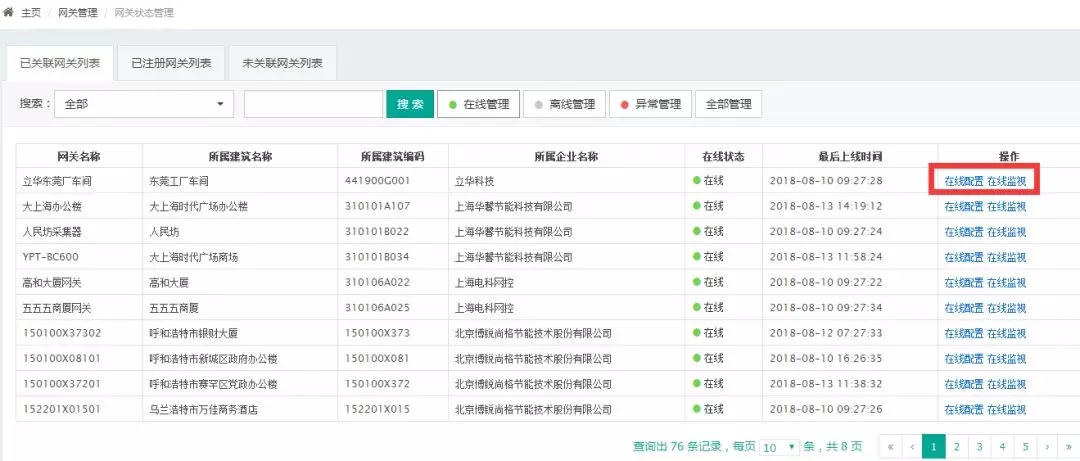The height and width of the screenshot is (461, 1080).
Task: Click company cell 立华科技
Action: click(475, 182)
